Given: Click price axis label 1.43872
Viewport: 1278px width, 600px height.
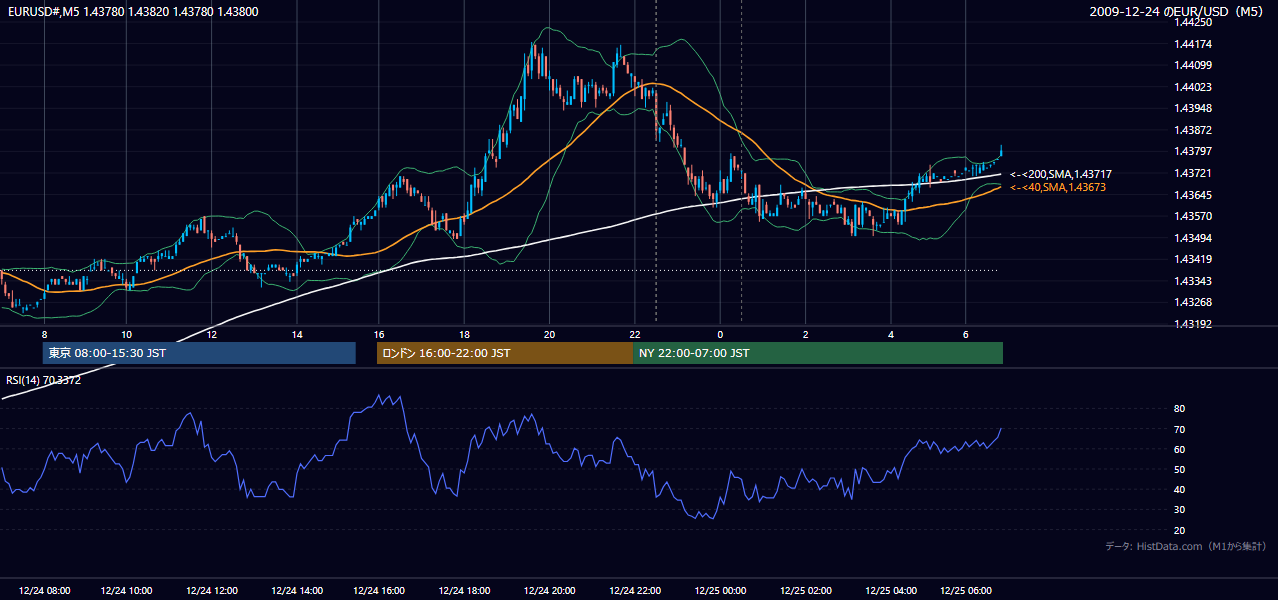Looking at the screenshot, I should (x=1192, y=130).
